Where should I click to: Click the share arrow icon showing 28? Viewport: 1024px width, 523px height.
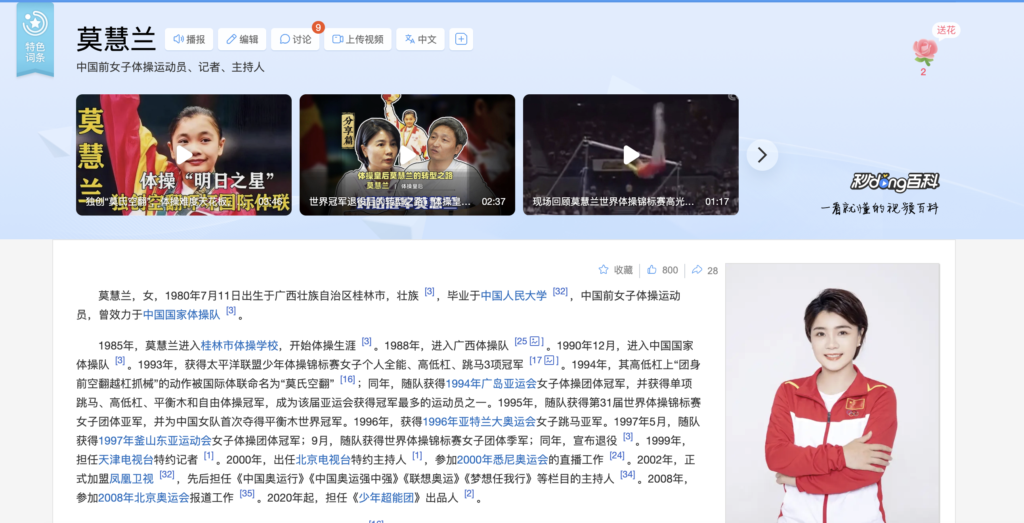pyautogui.click(x=704, y=270)
